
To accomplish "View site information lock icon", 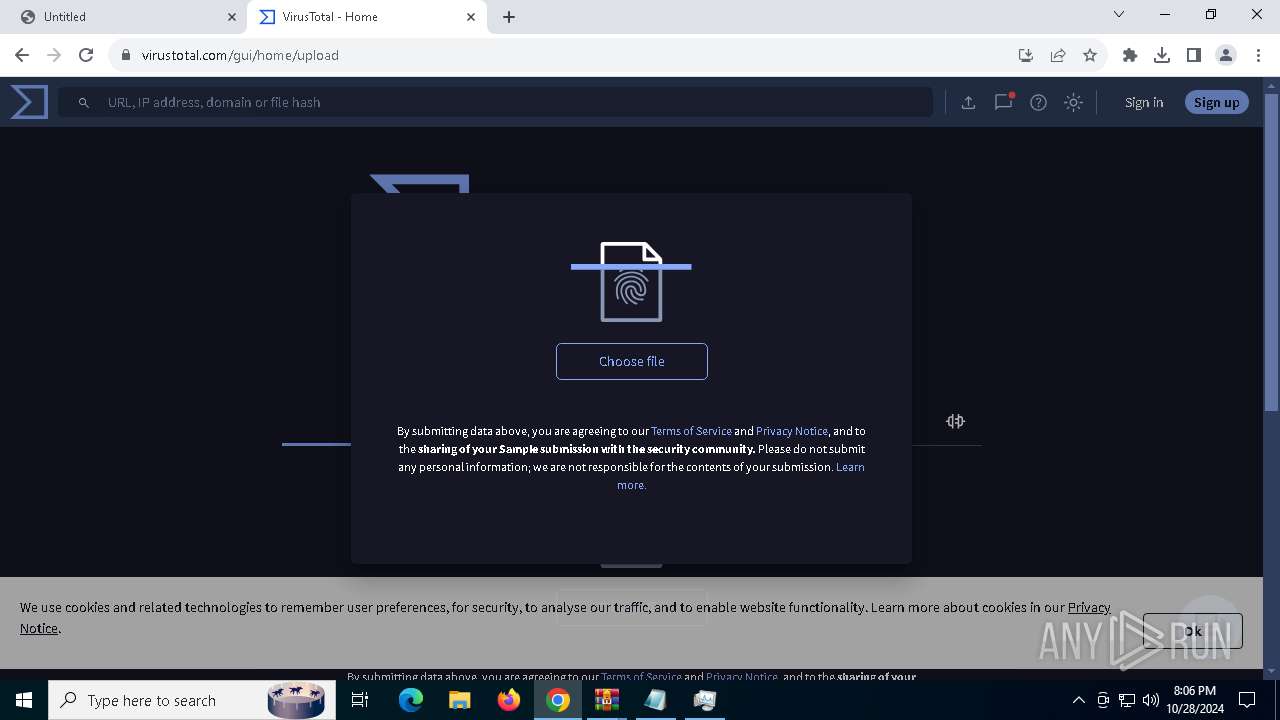I will (126, 55).
